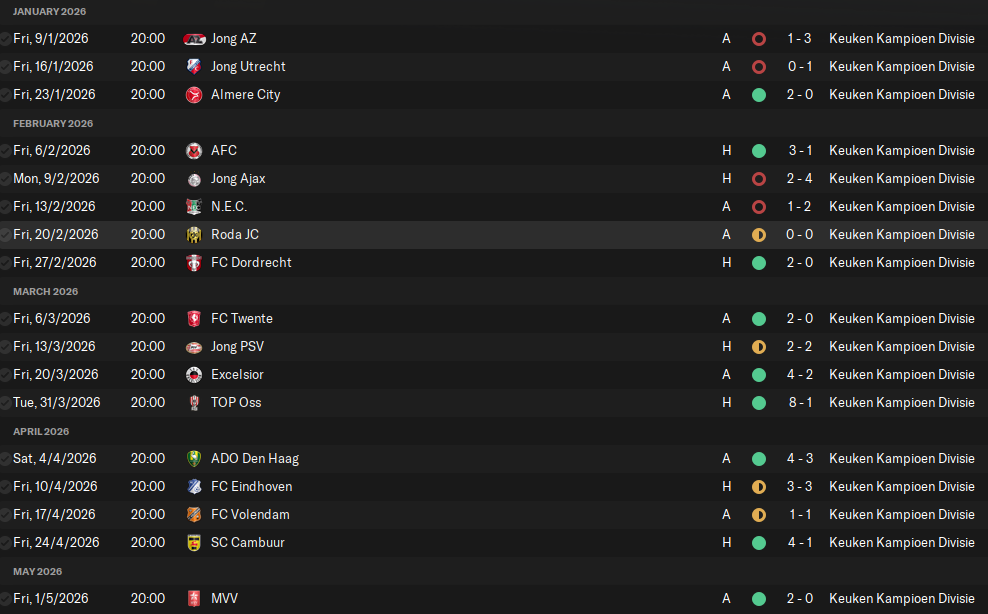Click the Jong PSV club logo
Image resolution: width=988 pixels, height=614 pixels.
[x=194, y=347]
